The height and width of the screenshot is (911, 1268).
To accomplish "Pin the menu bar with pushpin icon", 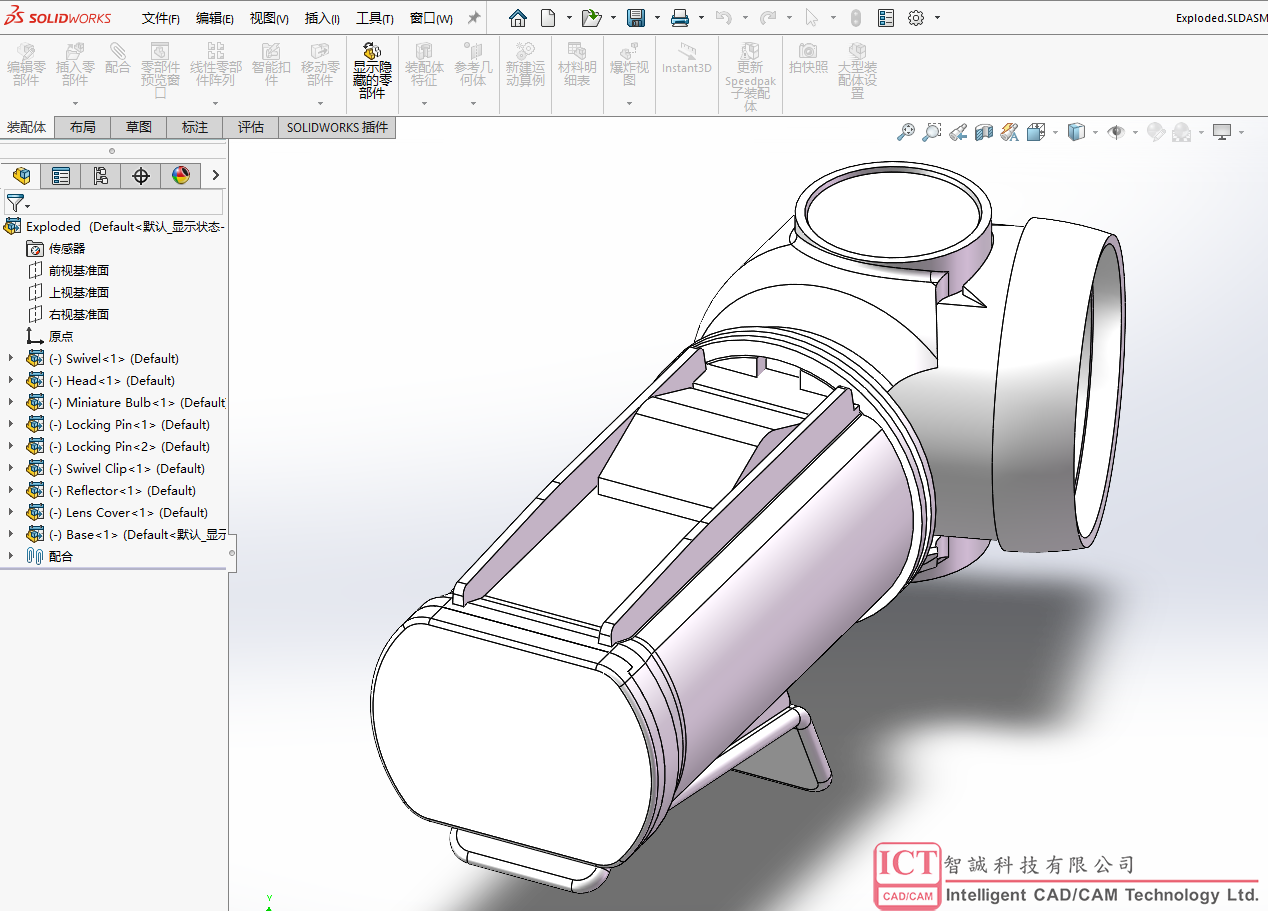I will [x=474, y=18].
